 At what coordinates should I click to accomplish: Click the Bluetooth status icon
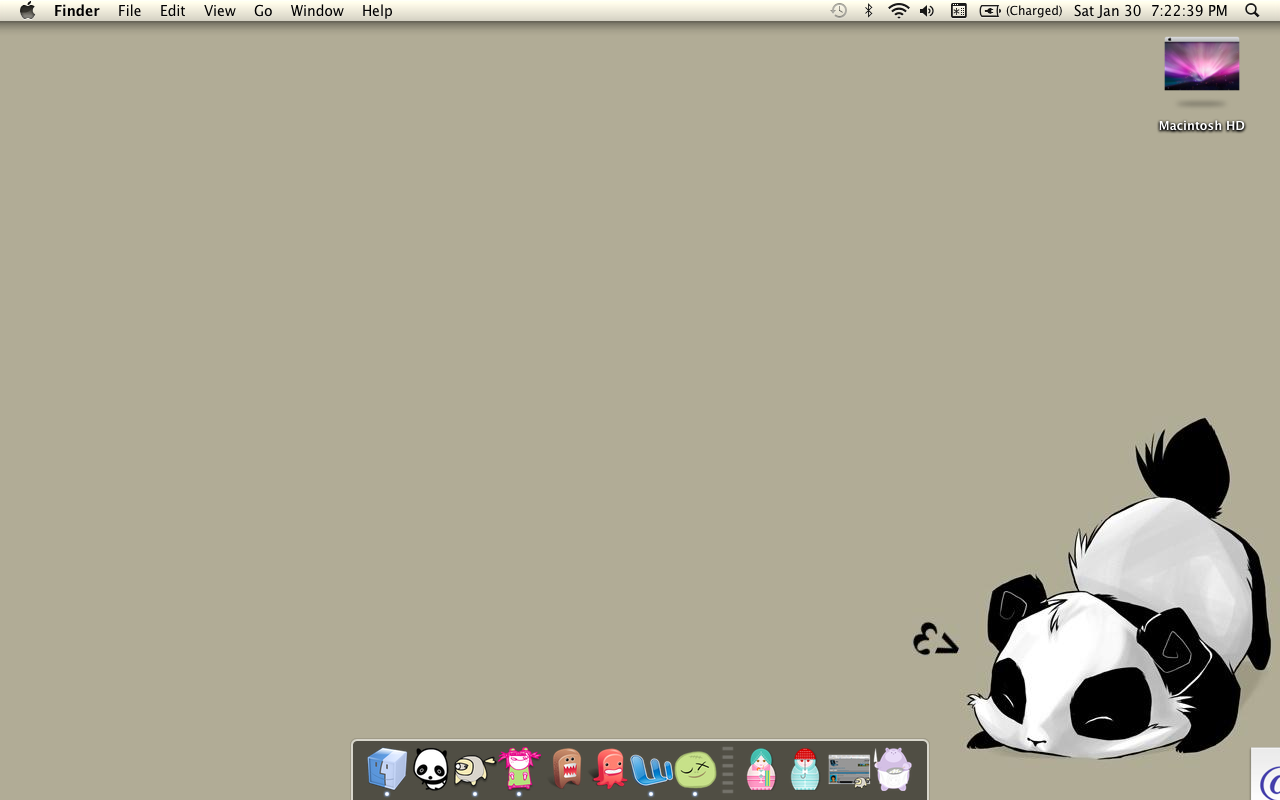pos(869,11)
